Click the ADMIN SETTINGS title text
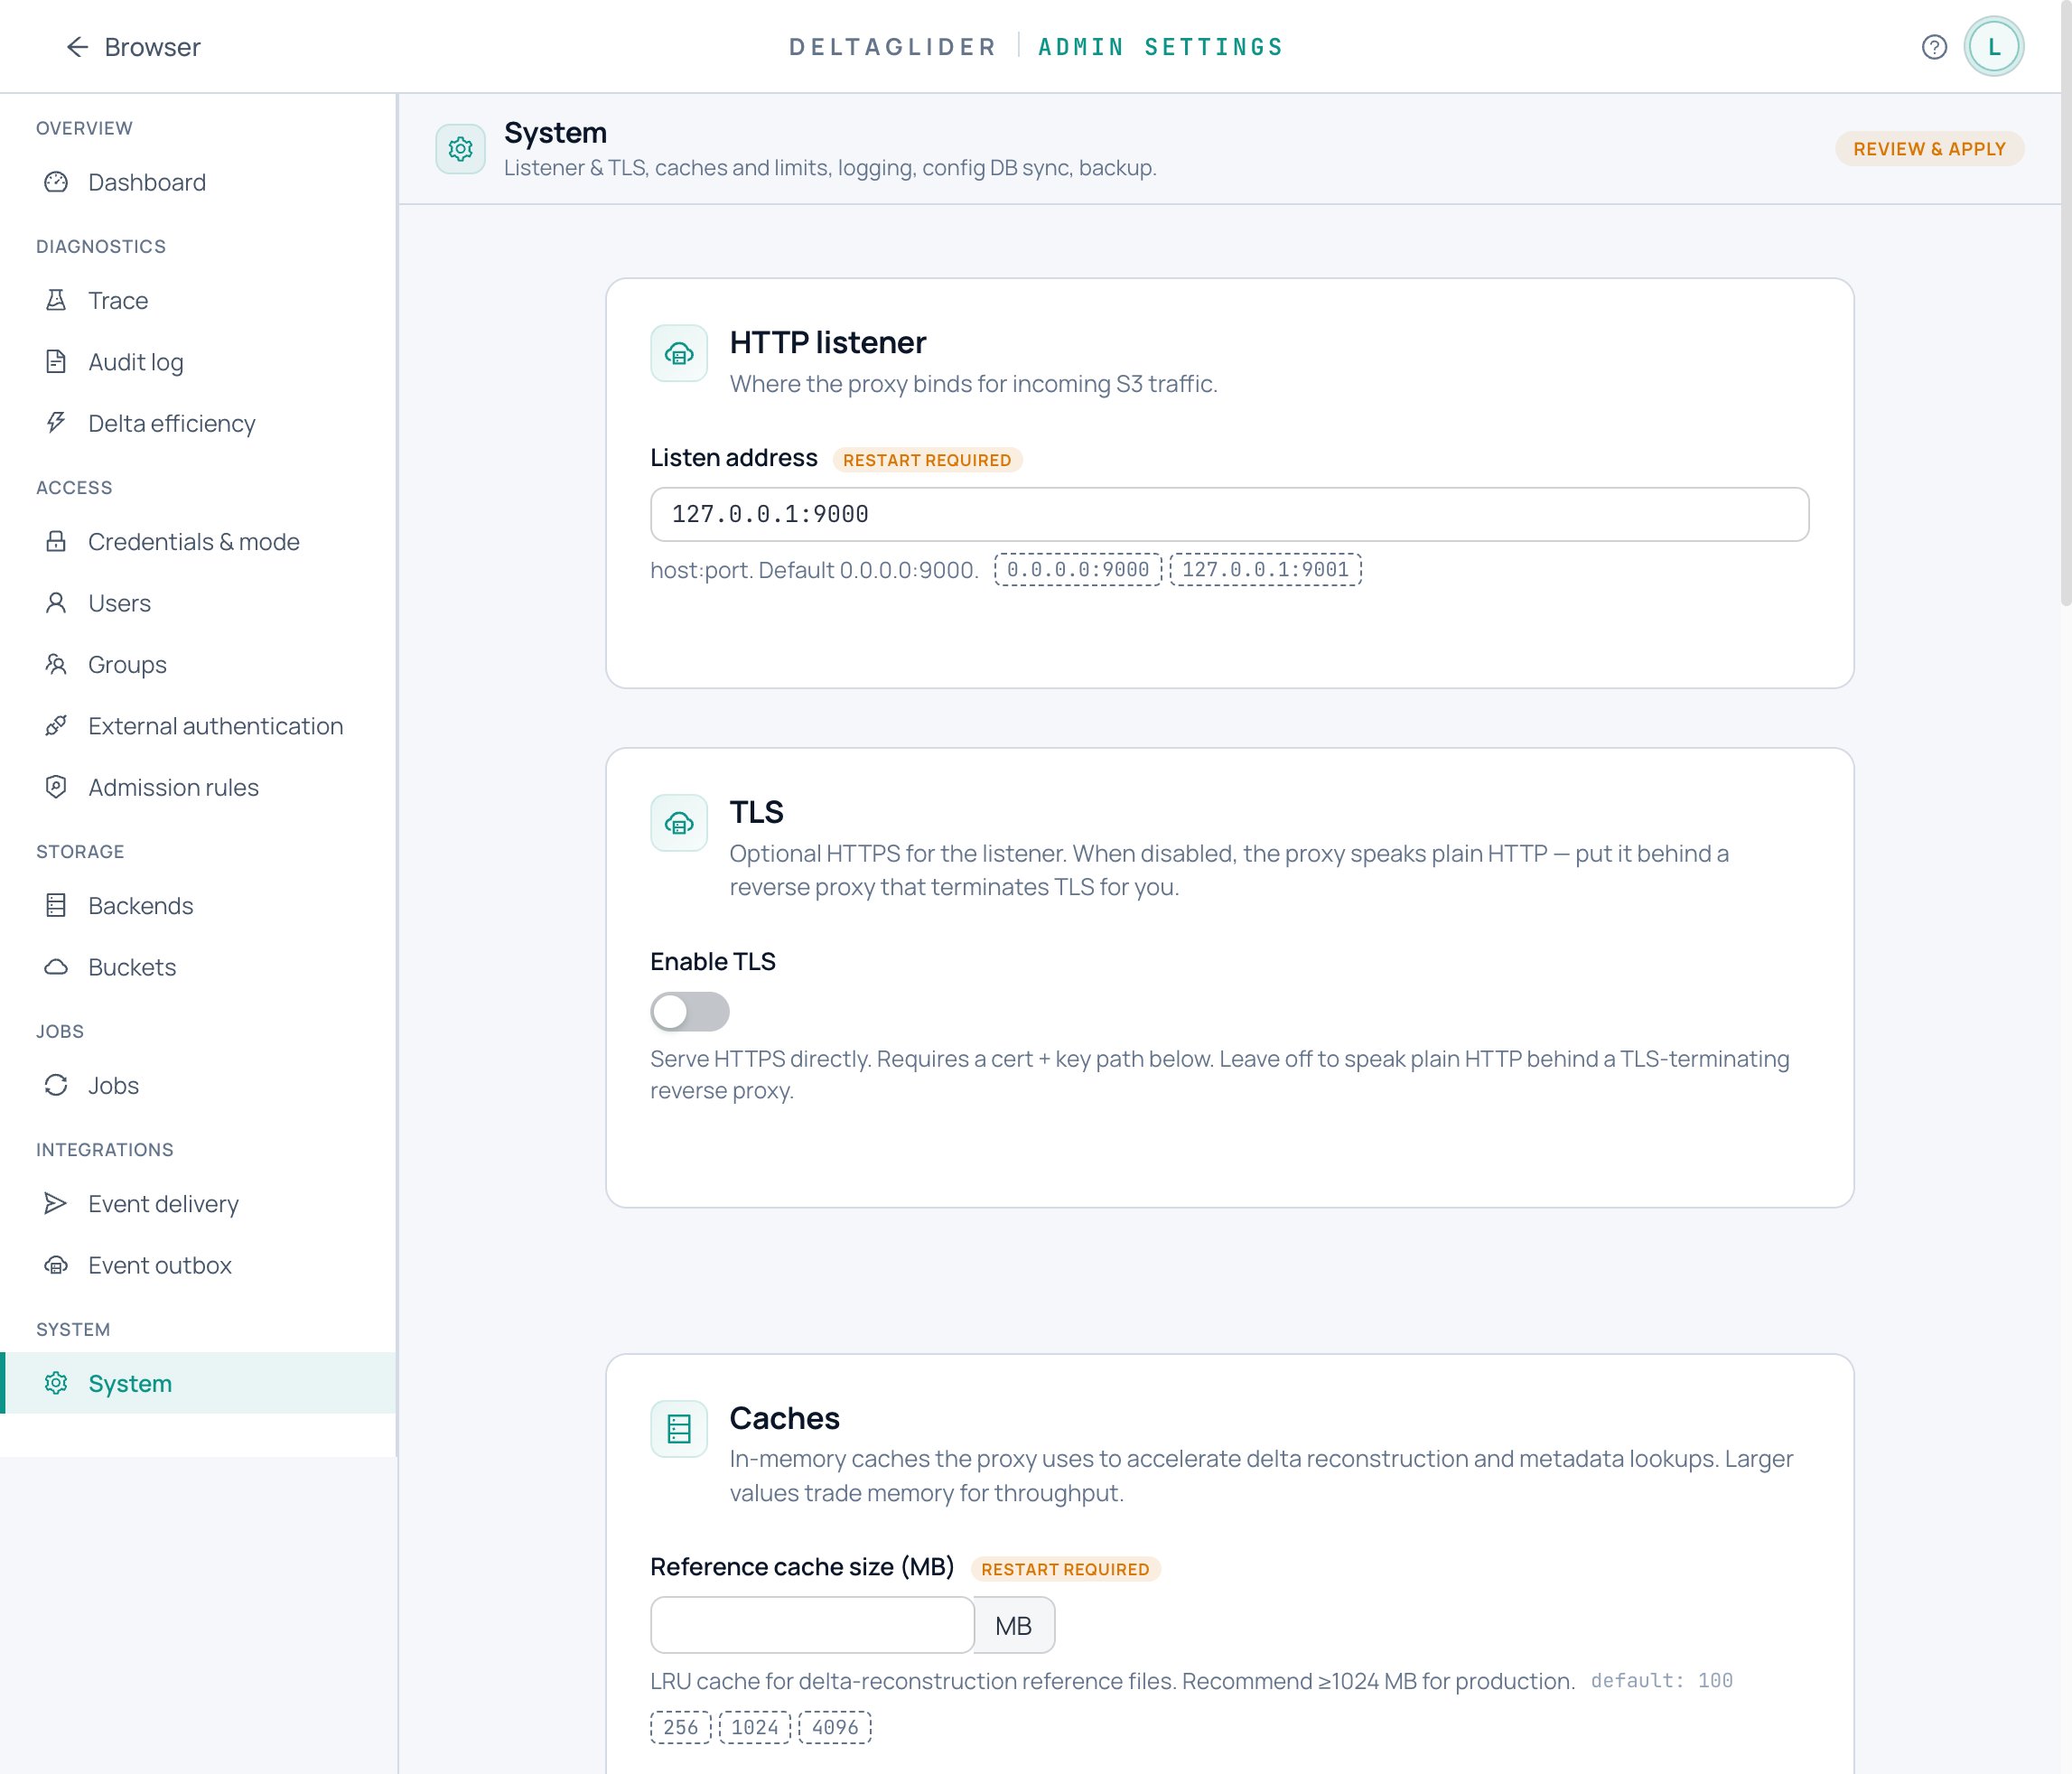The image size is (2072, 1774). coord(1160,47)
